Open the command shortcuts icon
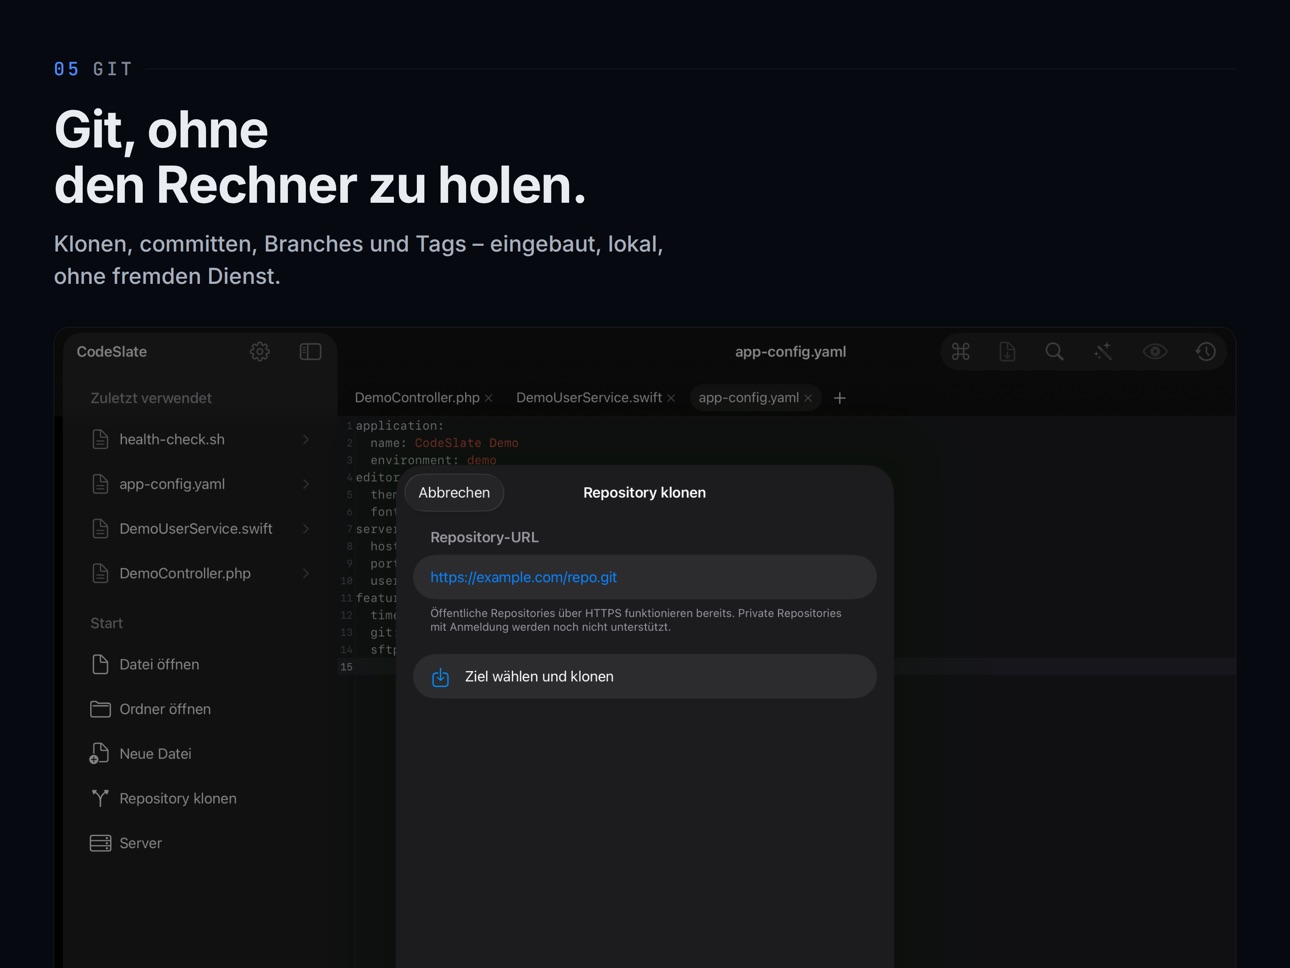Viewport: 1290px width, 968px height. click(961, 352)
